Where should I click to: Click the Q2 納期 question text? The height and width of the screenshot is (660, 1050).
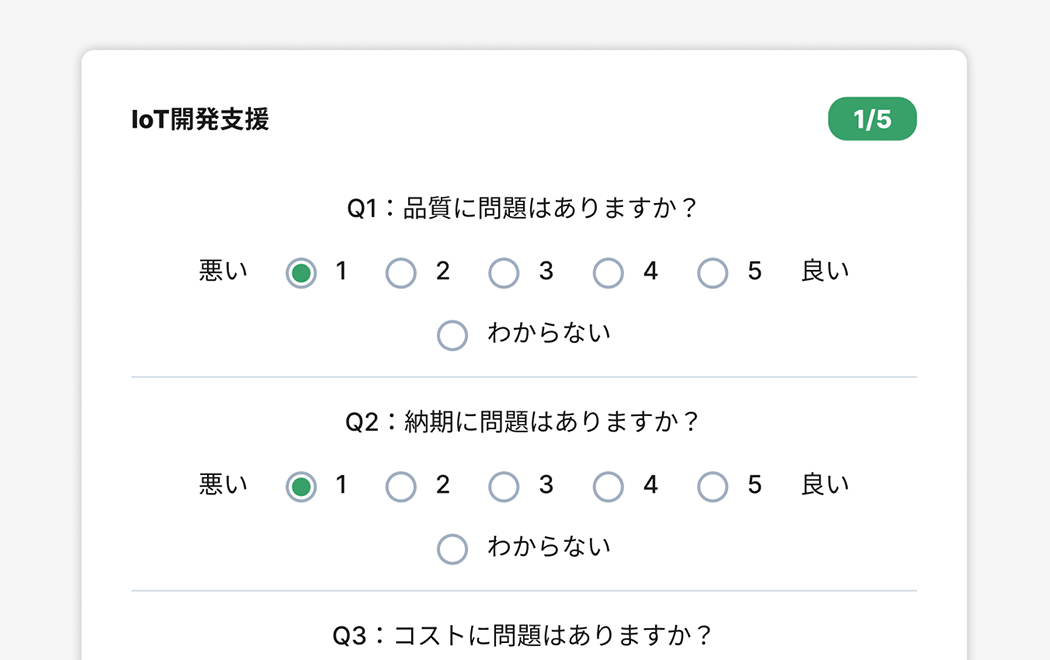click(523, 422)
